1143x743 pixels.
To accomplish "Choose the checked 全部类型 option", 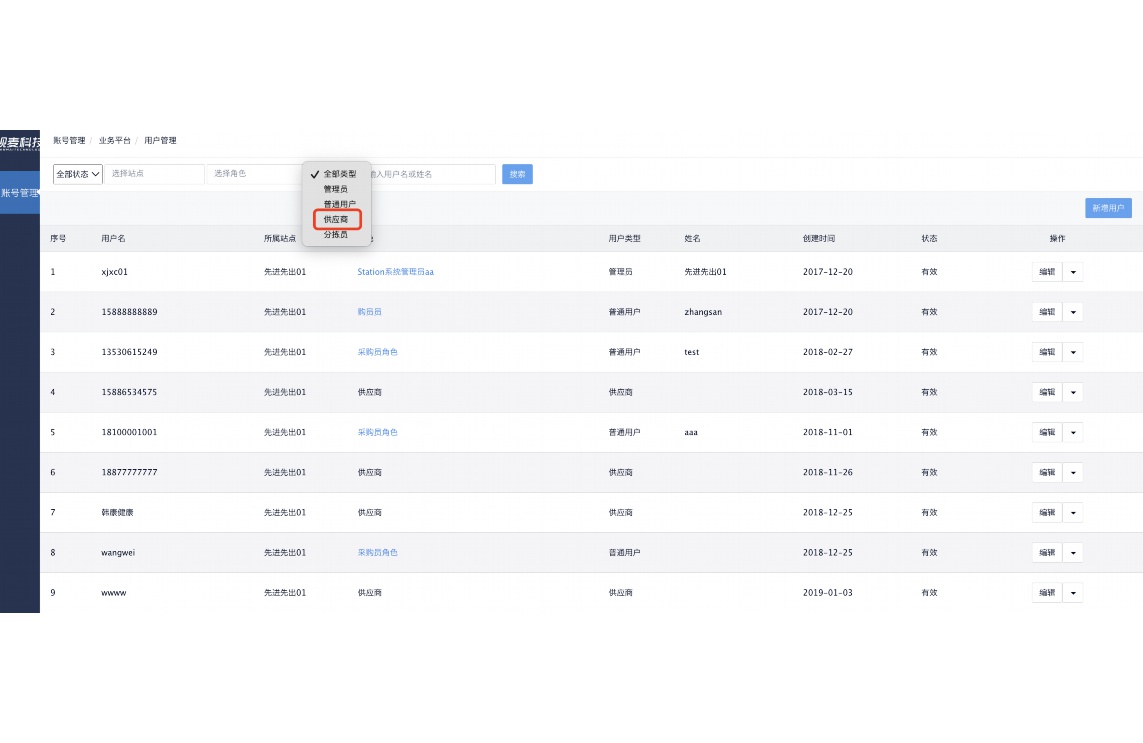I will [339, 174].
